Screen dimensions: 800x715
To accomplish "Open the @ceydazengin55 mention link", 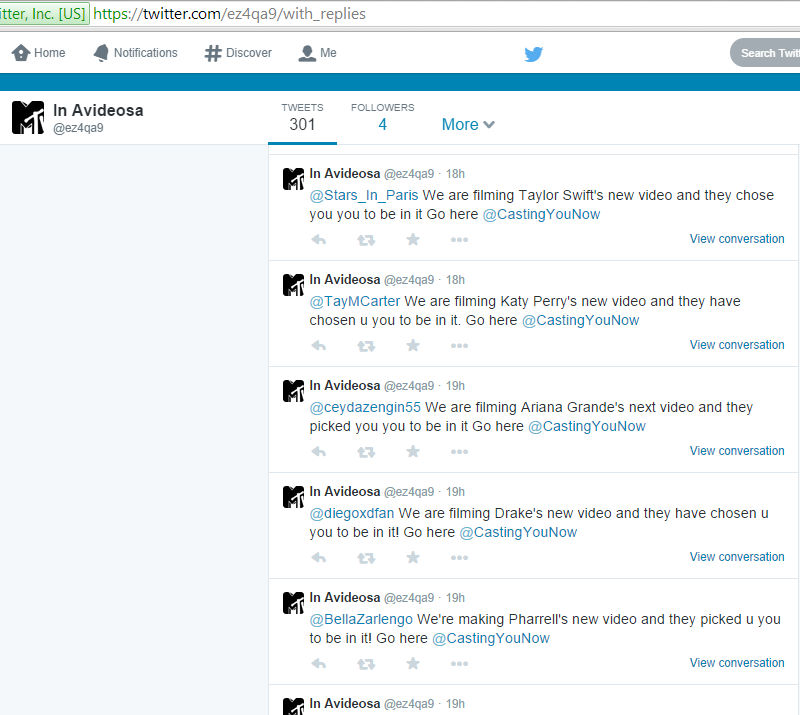I will pyautogui.click(x=365, y=407).
